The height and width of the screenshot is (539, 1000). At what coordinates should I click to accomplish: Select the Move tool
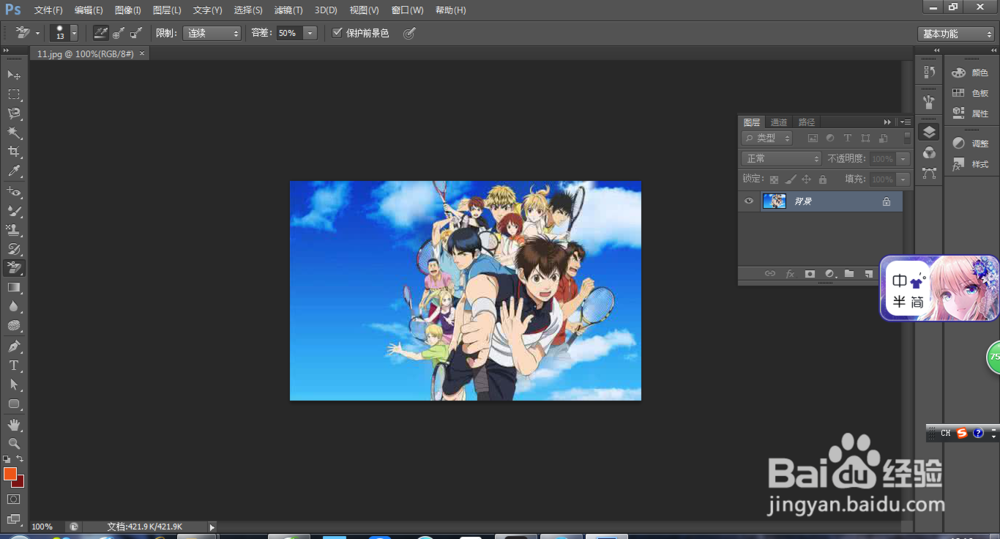13,75
